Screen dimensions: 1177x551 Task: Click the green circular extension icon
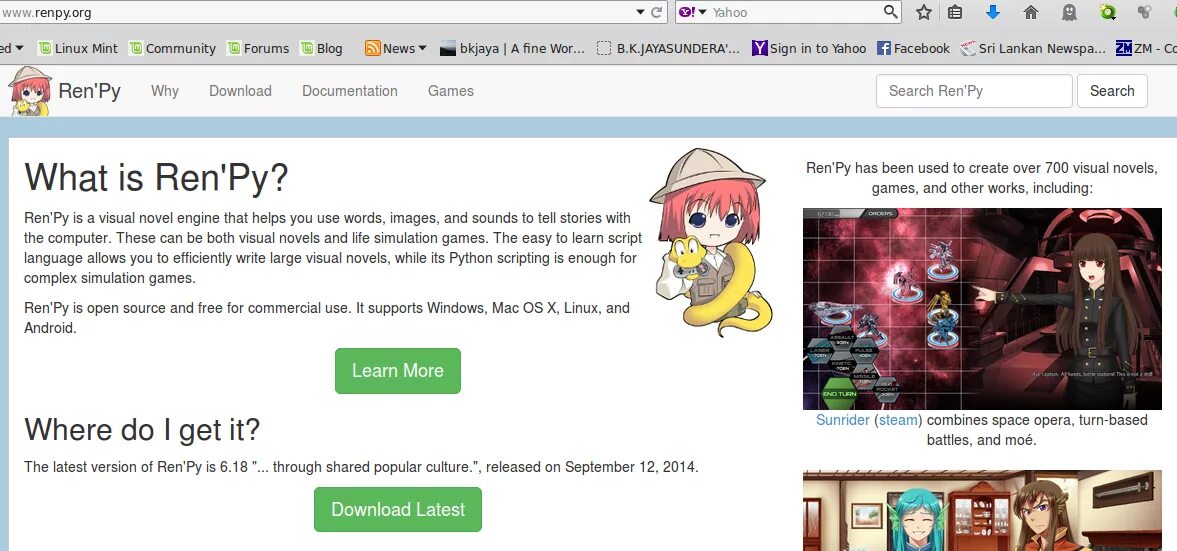(1107, 12)
